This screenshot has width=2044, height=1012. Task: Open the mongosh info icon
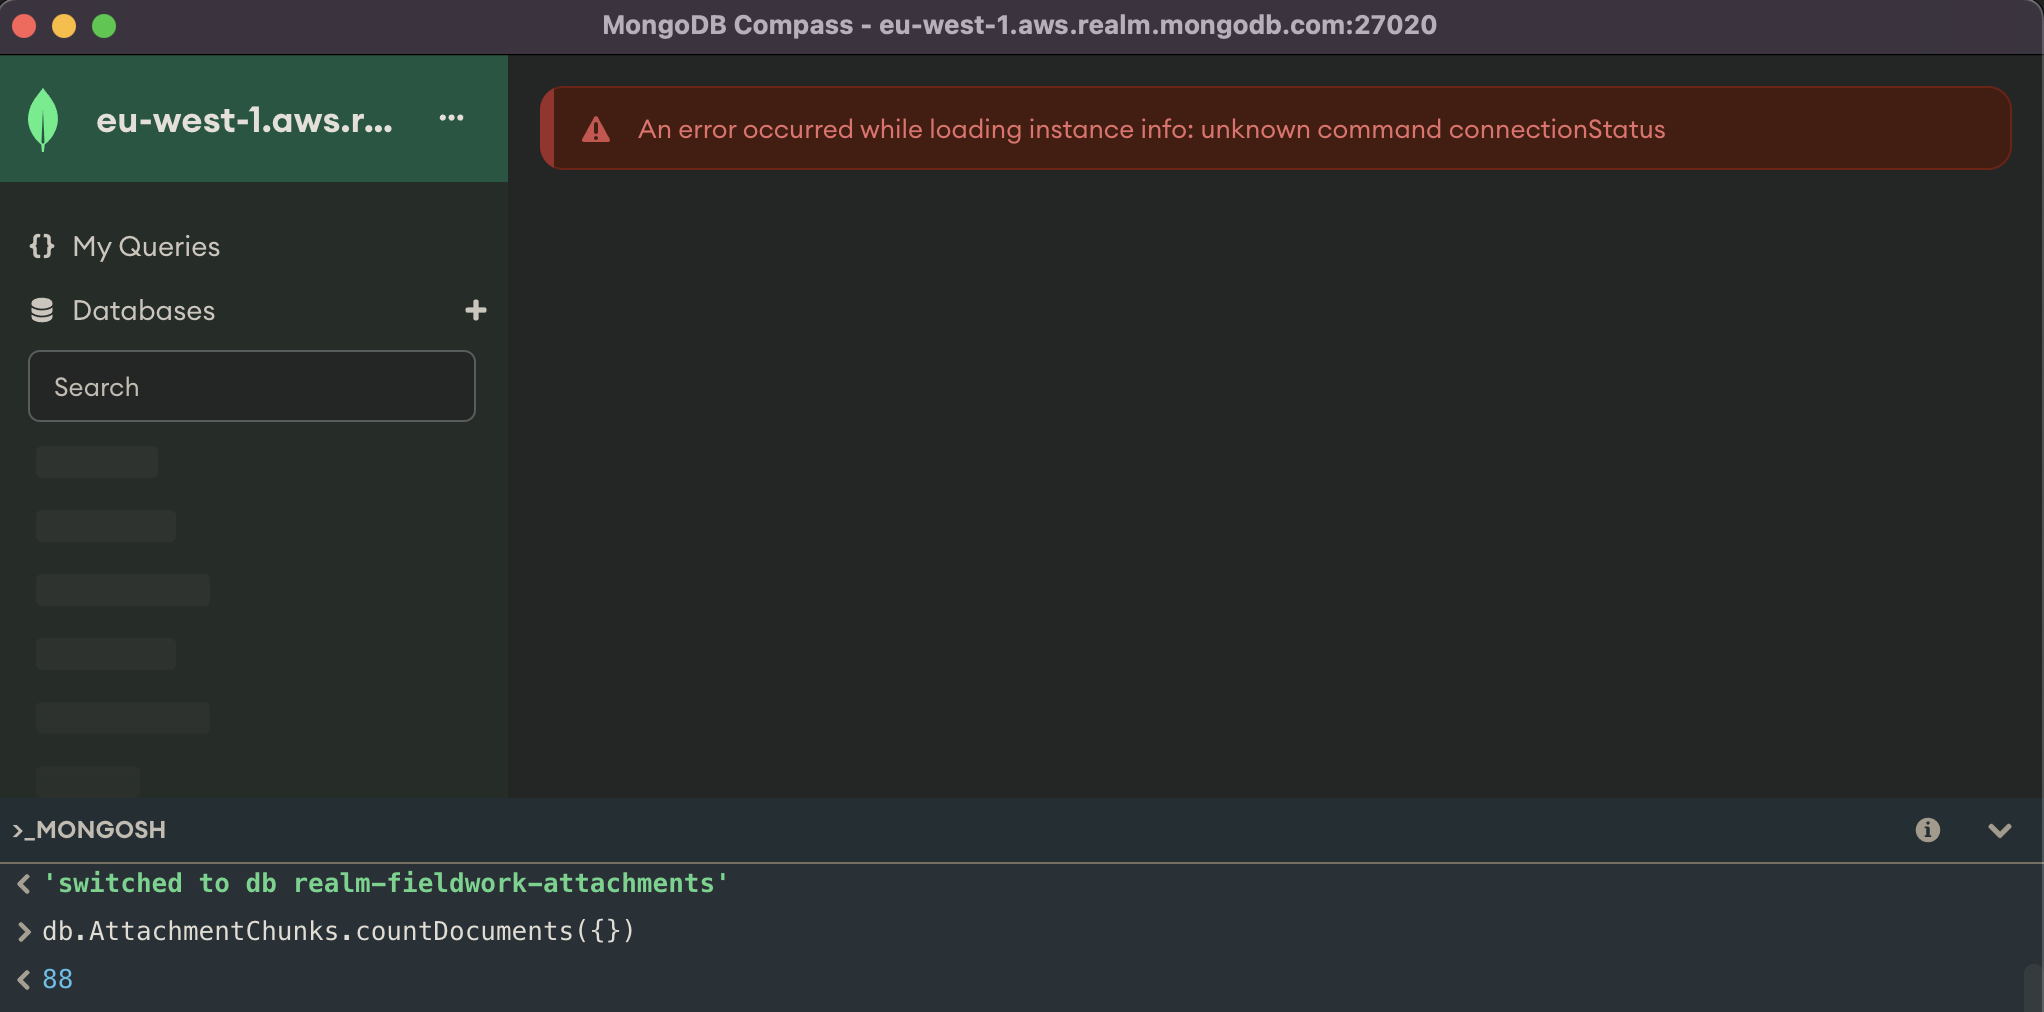pos(1927,830)
